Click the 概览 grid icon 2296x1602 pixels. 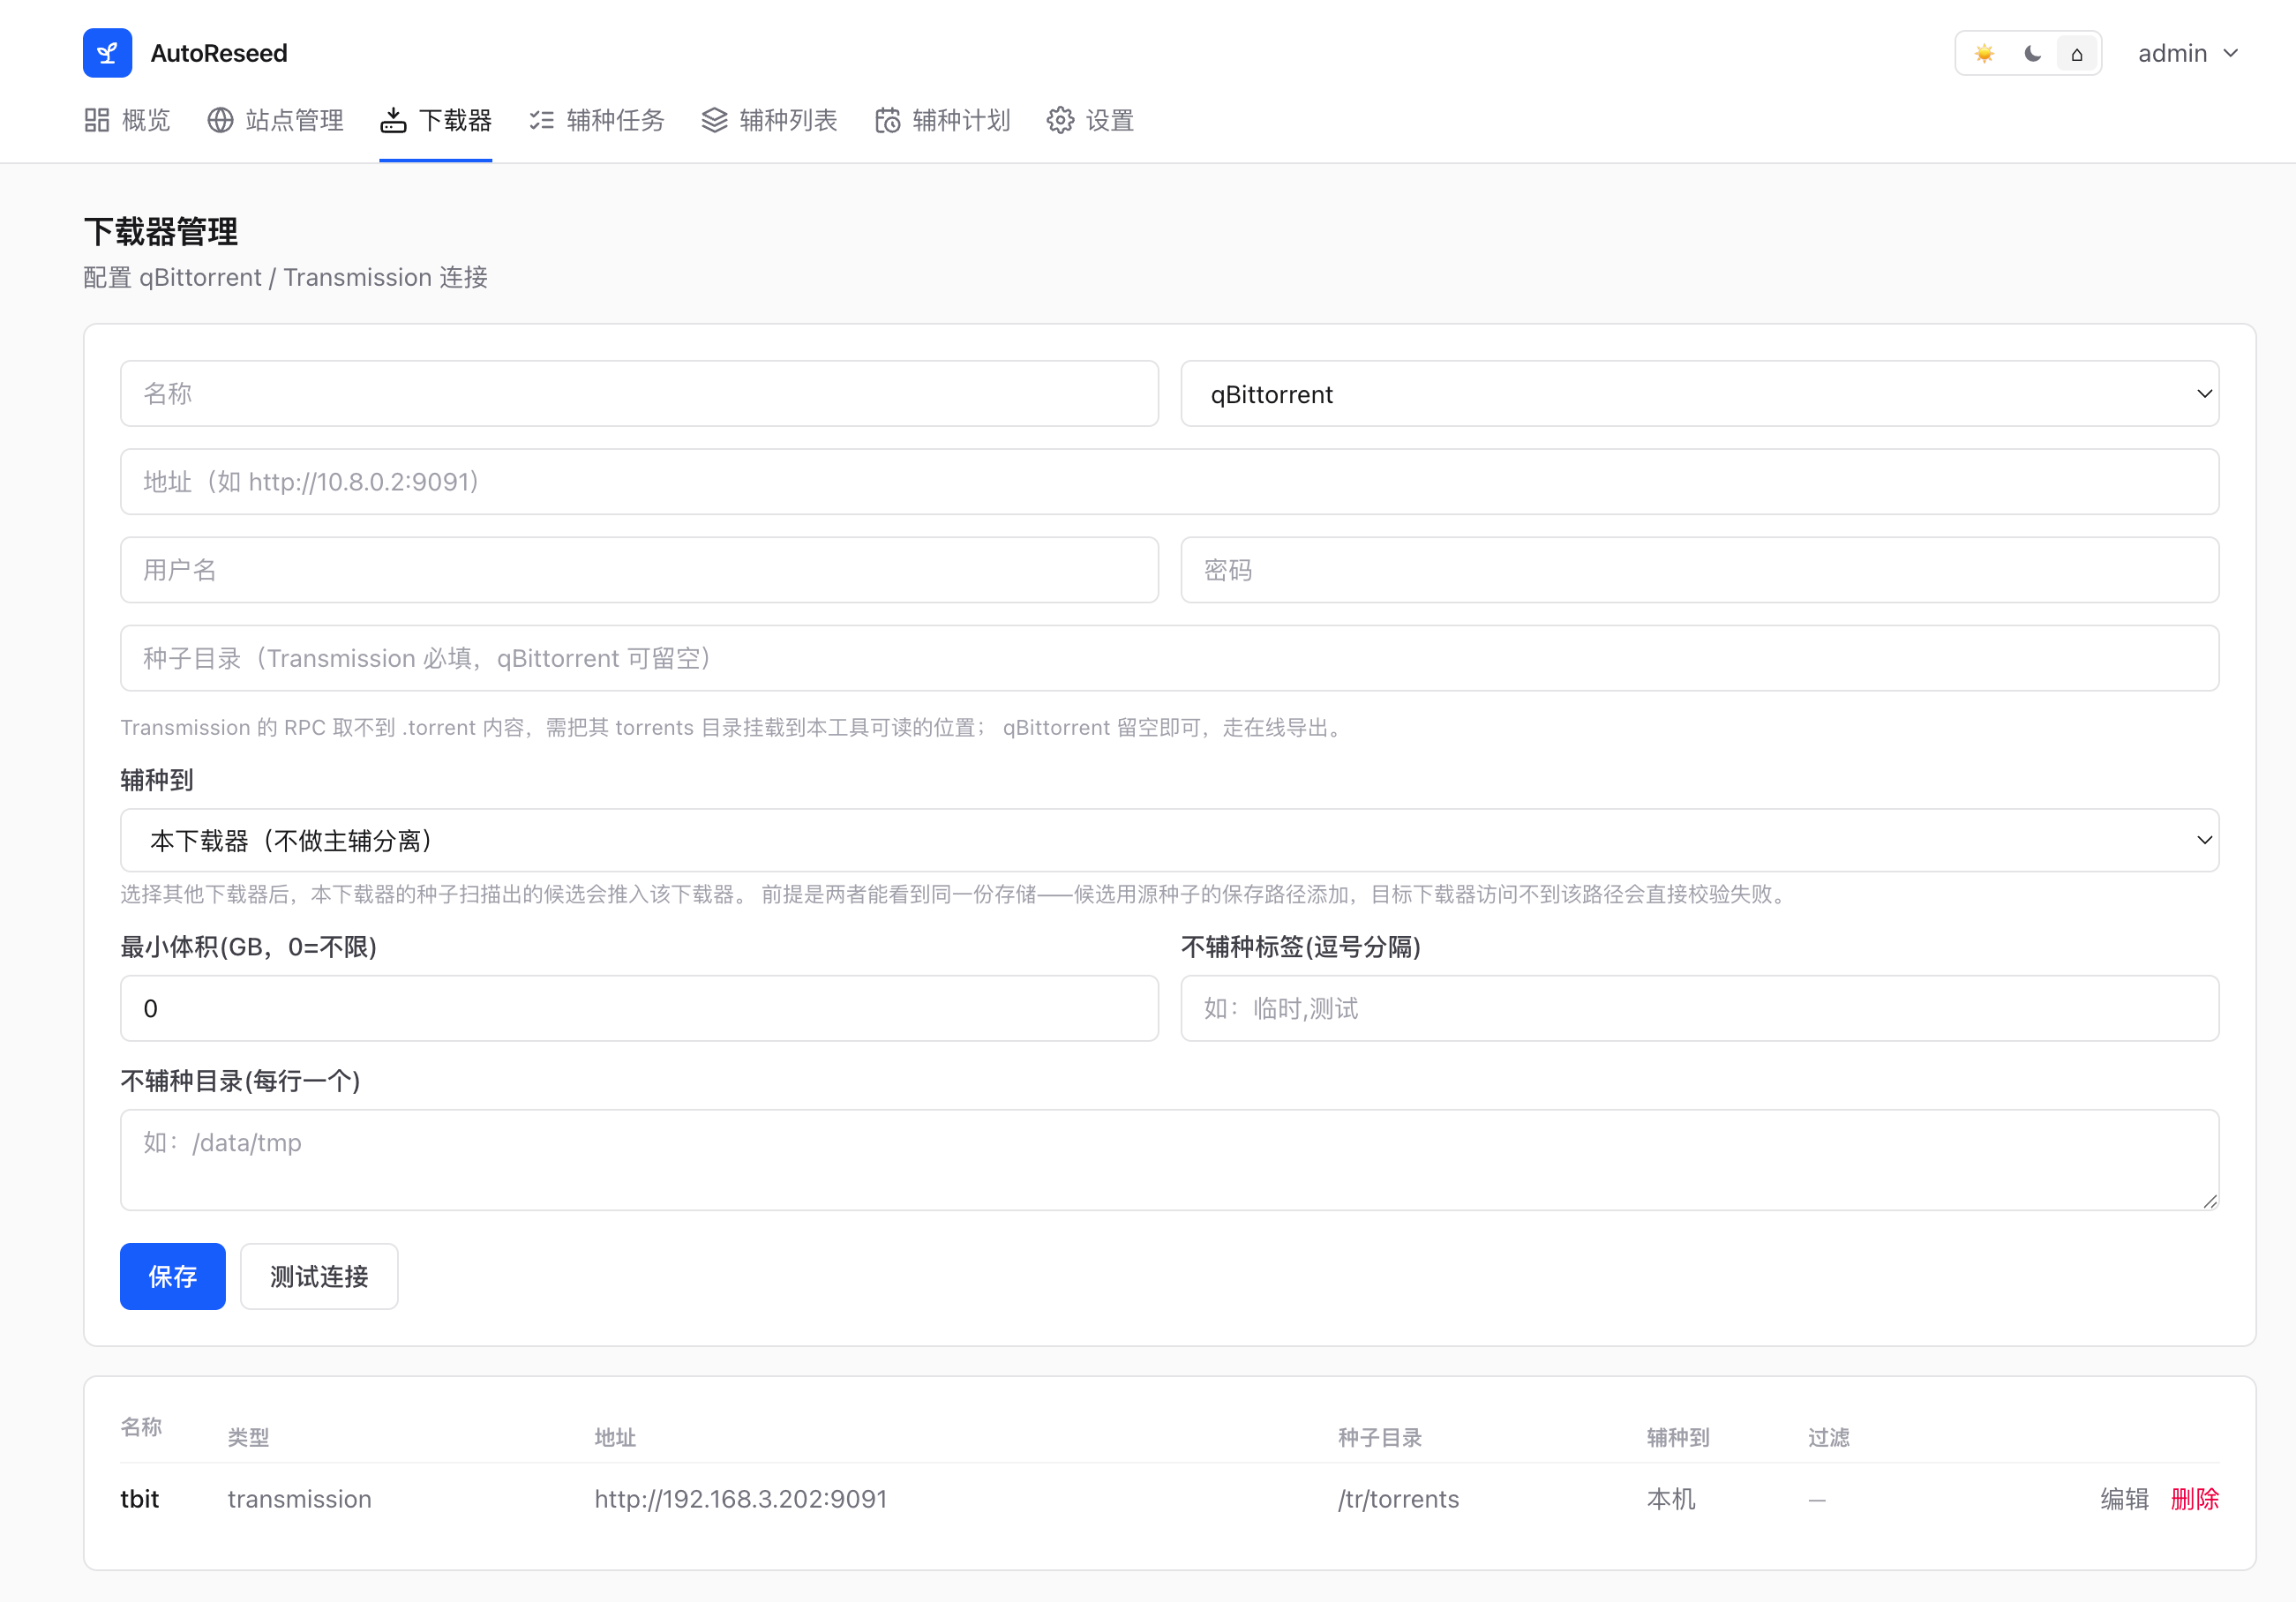click(x=97, y=120)
